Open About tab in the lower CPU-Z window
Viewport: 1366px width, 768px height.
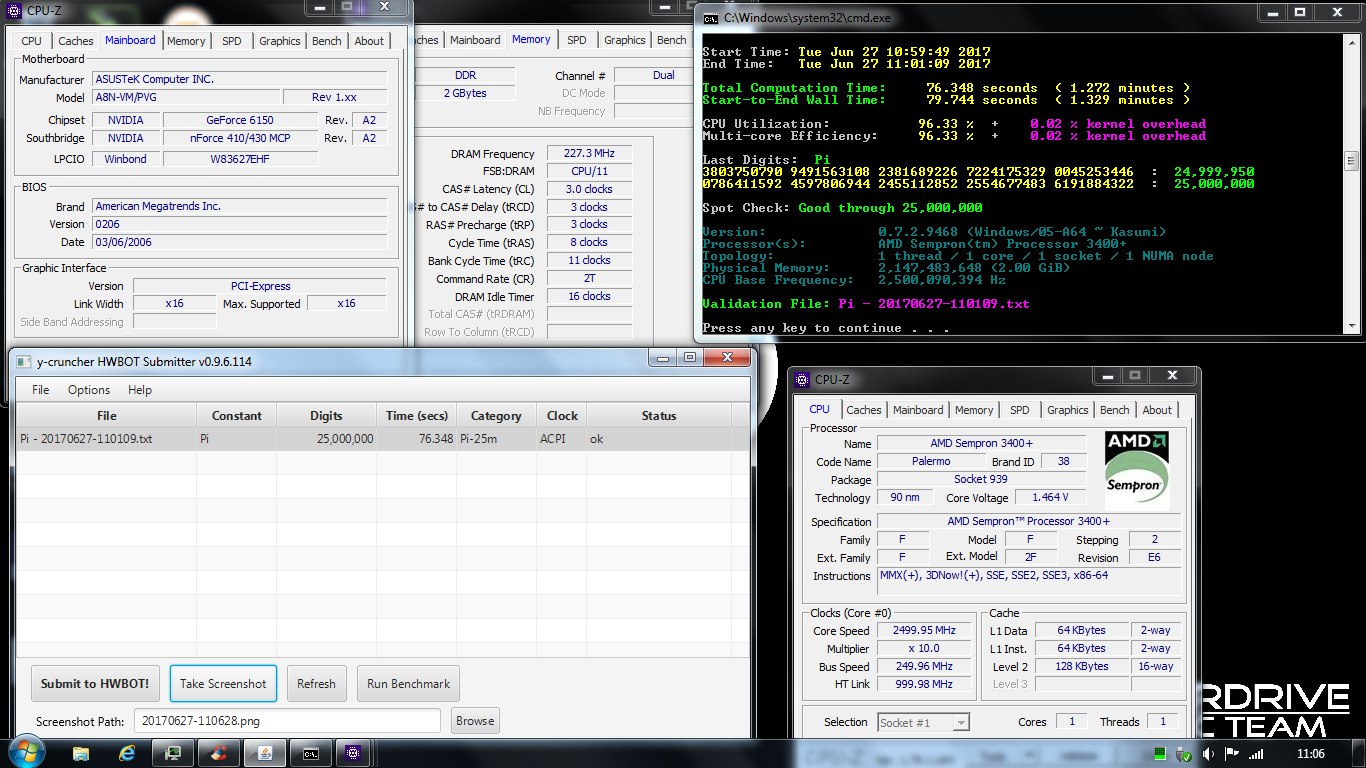1157,410
